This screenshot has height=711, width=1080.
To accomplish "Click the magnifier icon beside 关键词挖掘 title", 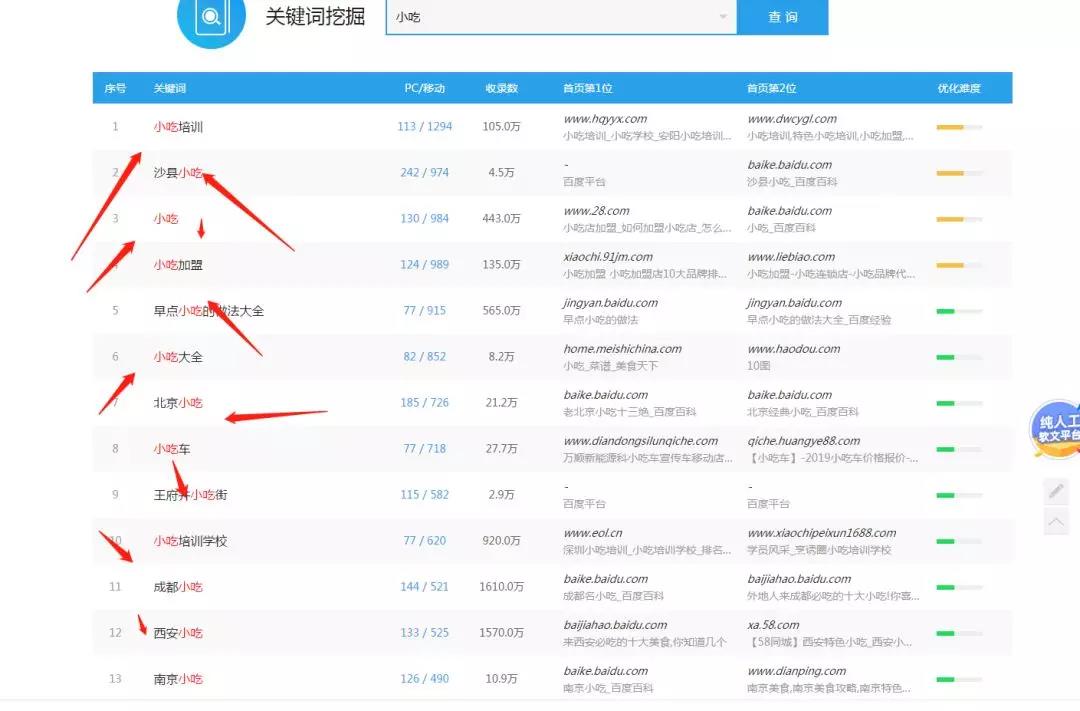I will (x=211, y=18).
